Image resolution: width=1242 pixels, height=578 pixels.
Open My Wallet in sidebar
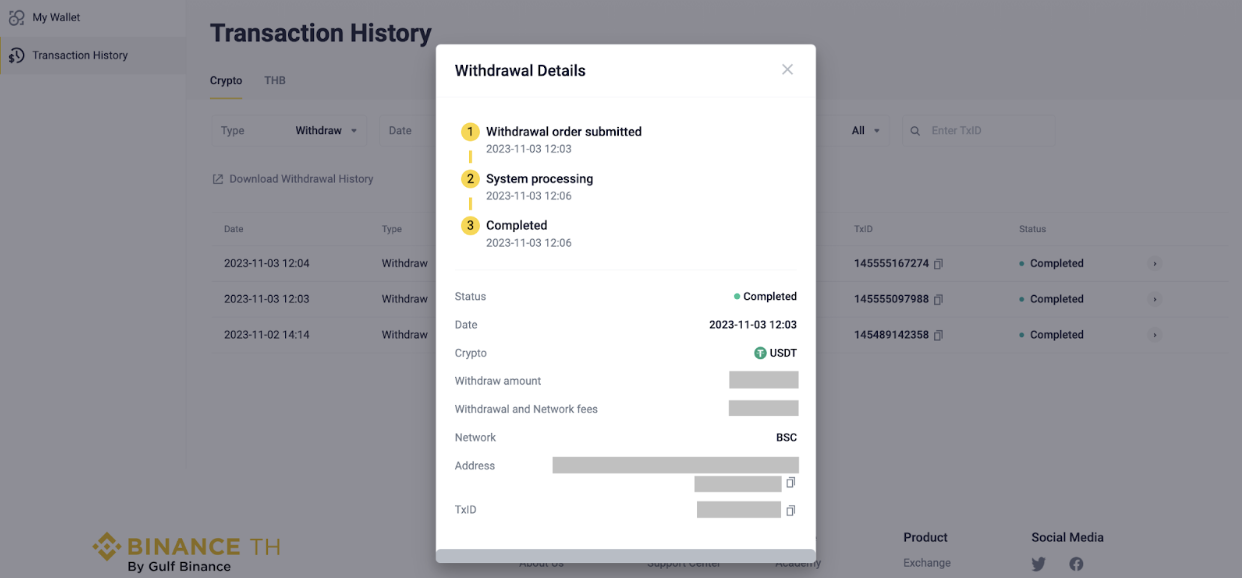tap(56, 17)
